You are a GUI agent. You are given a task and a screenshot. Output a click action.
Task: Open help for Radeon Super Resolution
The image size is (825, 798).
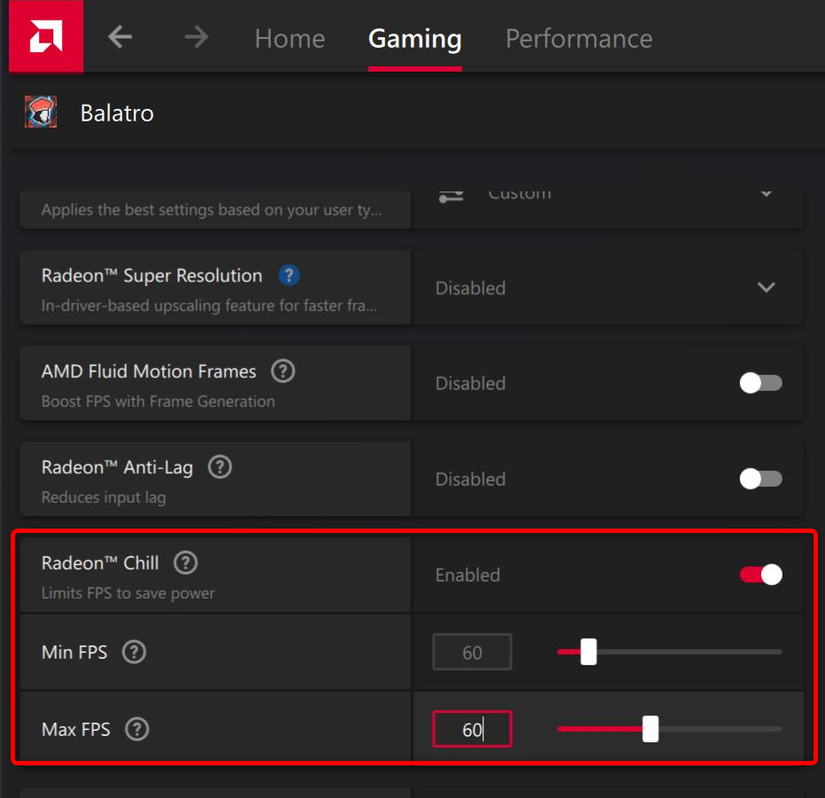pos(289,275)
